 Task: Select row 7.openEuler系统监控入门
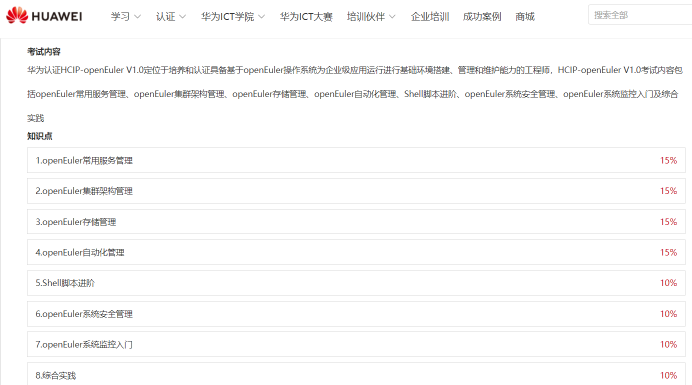click(356, 344)
